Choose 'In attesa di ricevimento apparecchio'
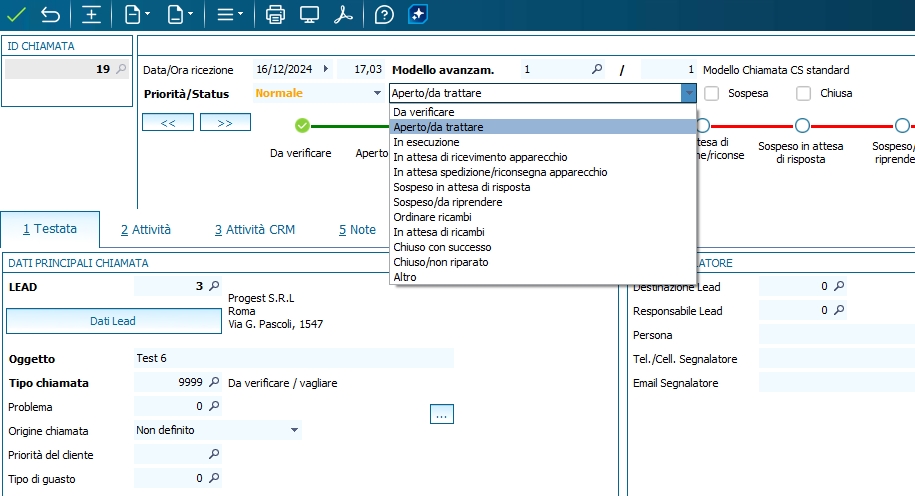 pyautogui.click(x=543, y=157)
